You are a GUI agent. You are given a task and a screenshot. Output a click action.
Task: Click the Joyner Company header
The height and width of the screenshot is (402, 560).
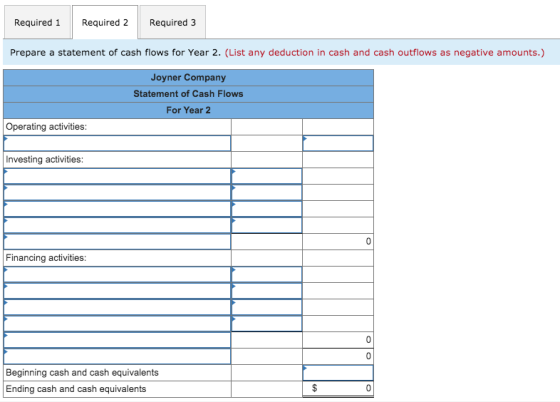click(188, 77)
